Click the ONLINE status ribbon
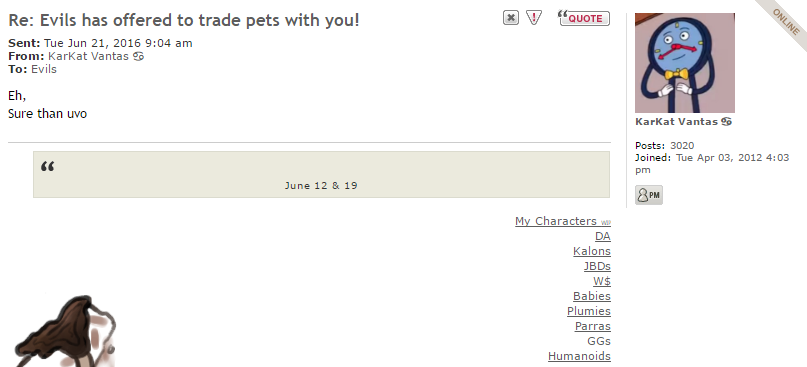Screen dimensions: 807x367 click(x=784, y=21)
